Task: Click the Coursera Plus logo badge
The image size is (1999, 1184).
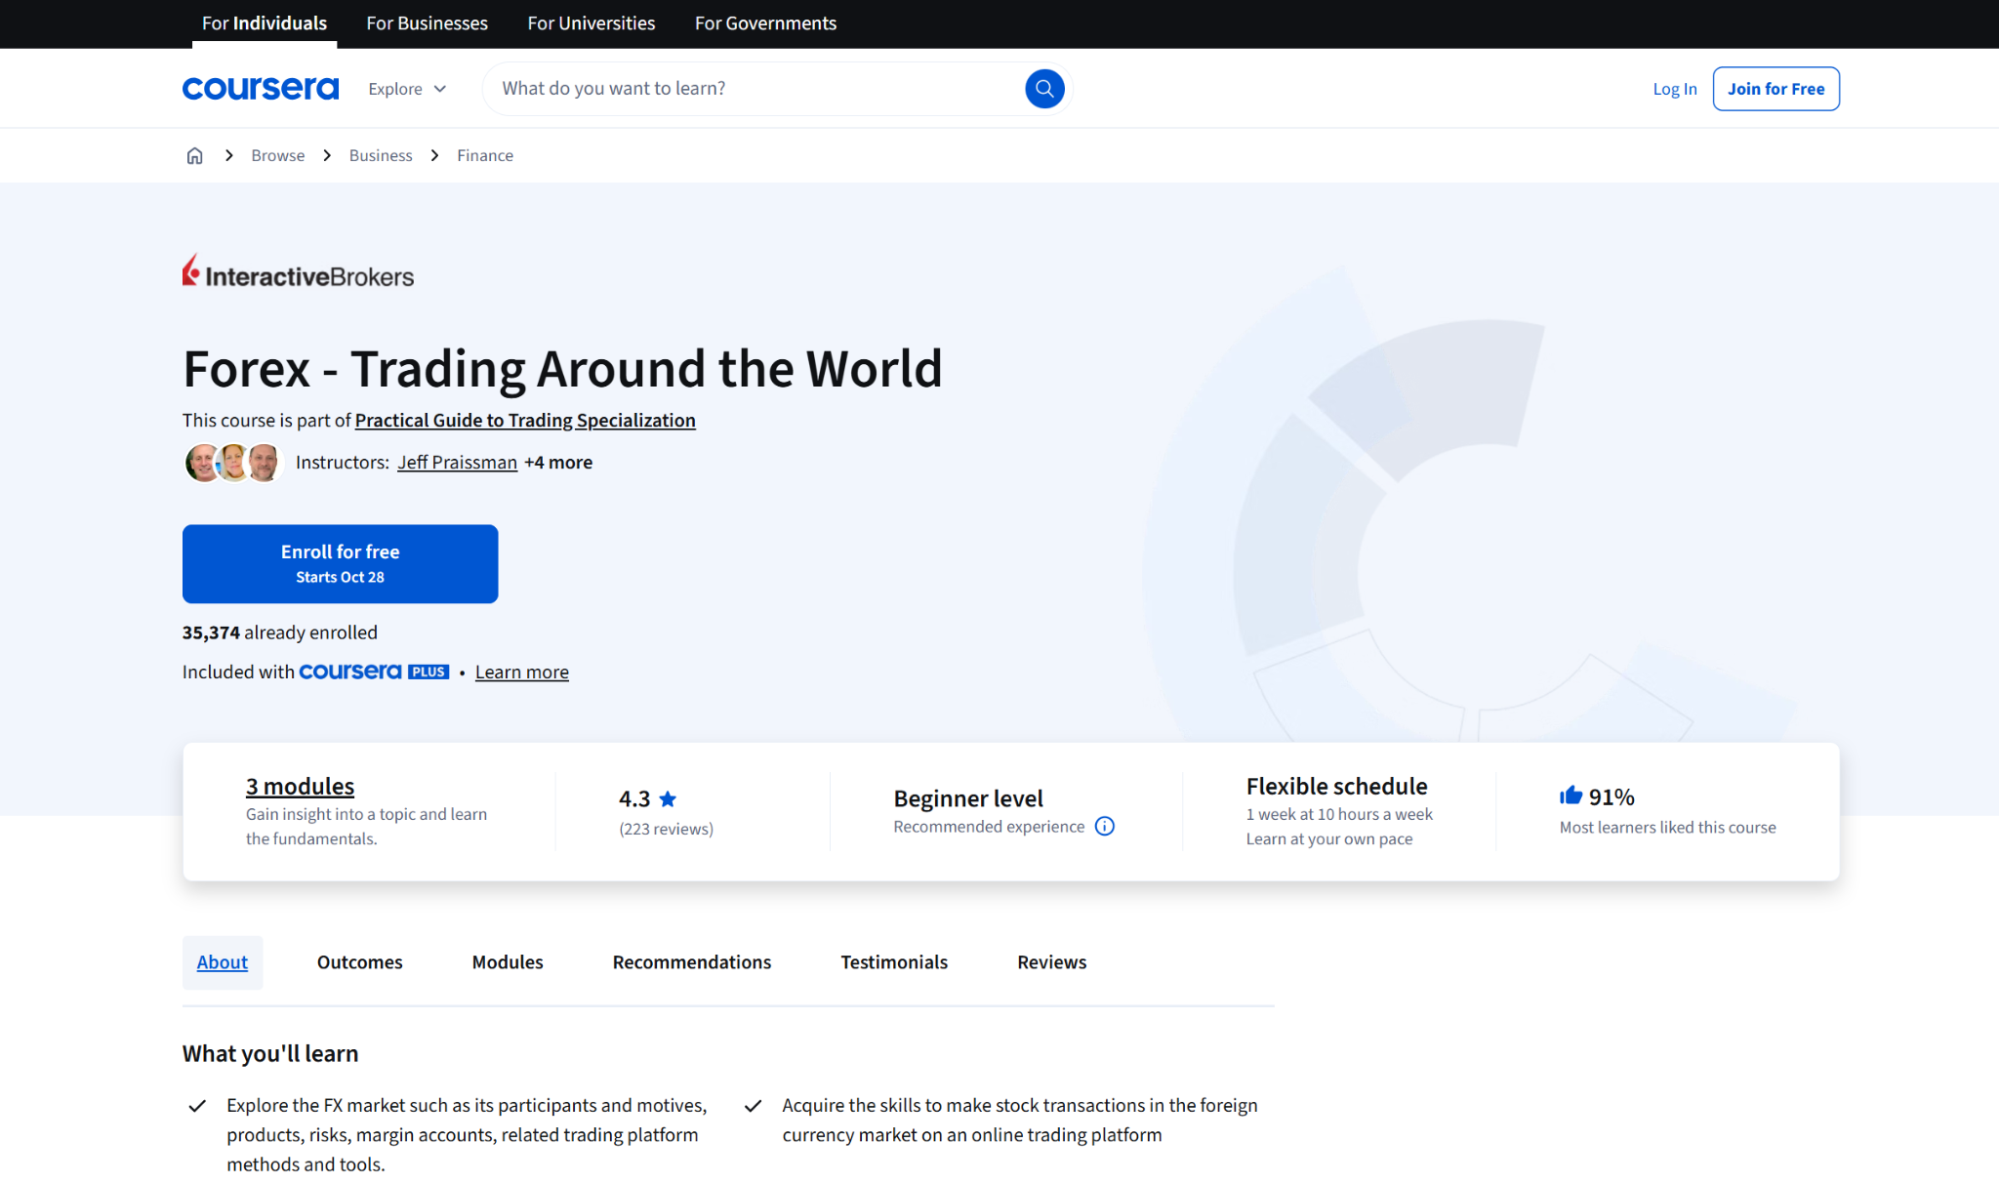Action: coord(373,672)
